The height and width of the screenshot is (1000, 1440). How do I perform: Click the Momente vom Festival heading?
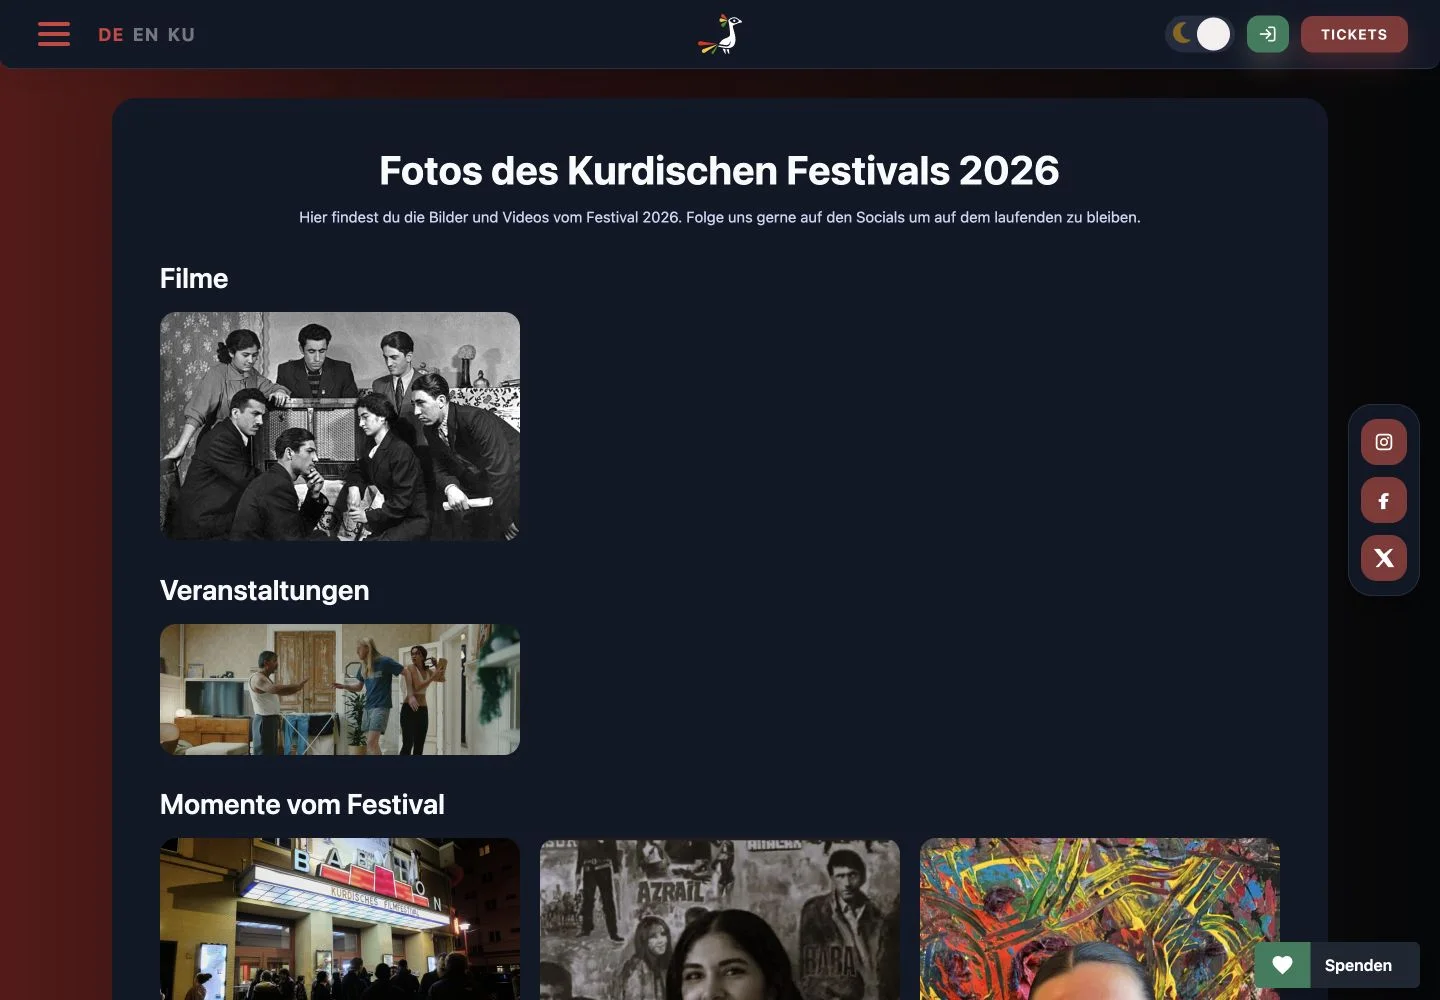[302, 805]
